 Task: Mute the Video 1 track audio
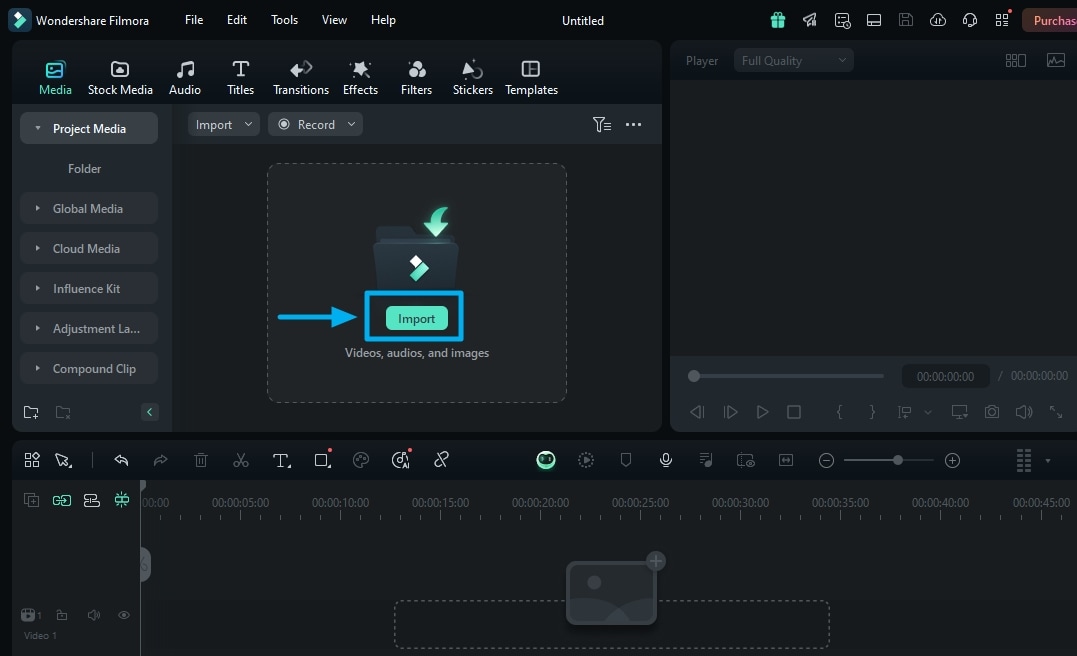pos(93,615)
